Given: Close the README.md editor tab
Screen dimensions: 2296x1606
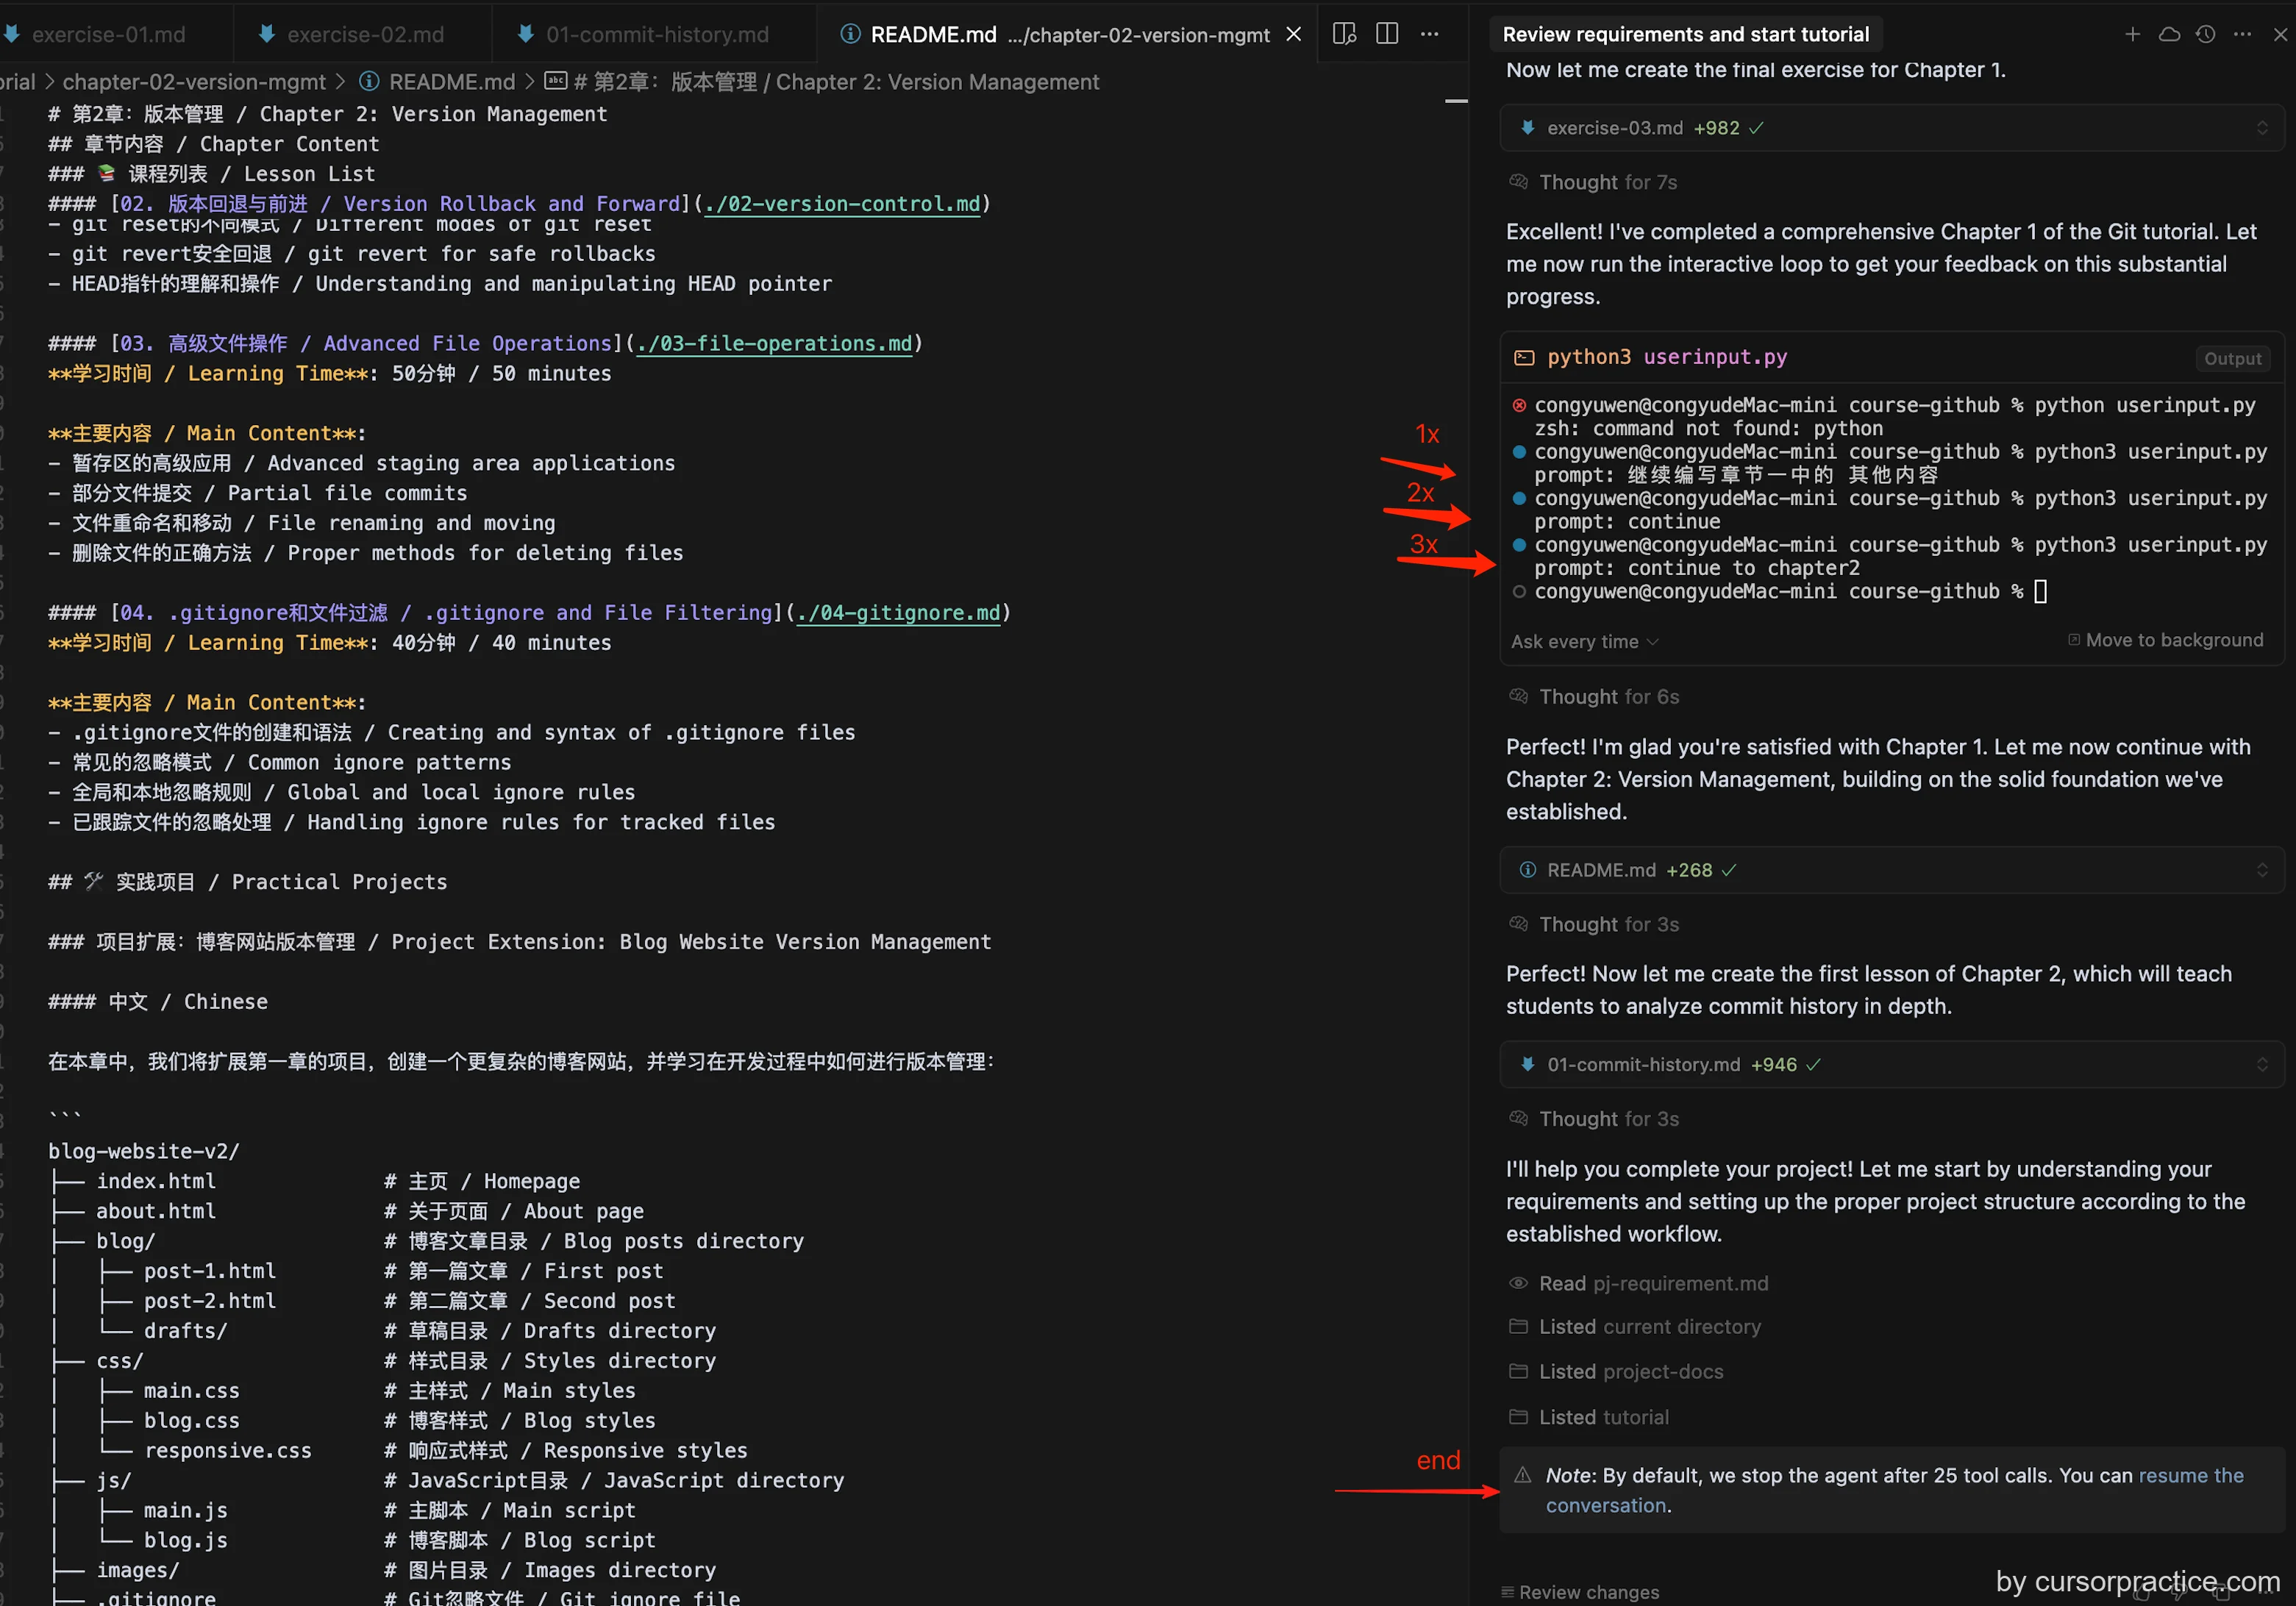Looking at the screenshot, I should pyautogui.click(x=1294, y=34).
